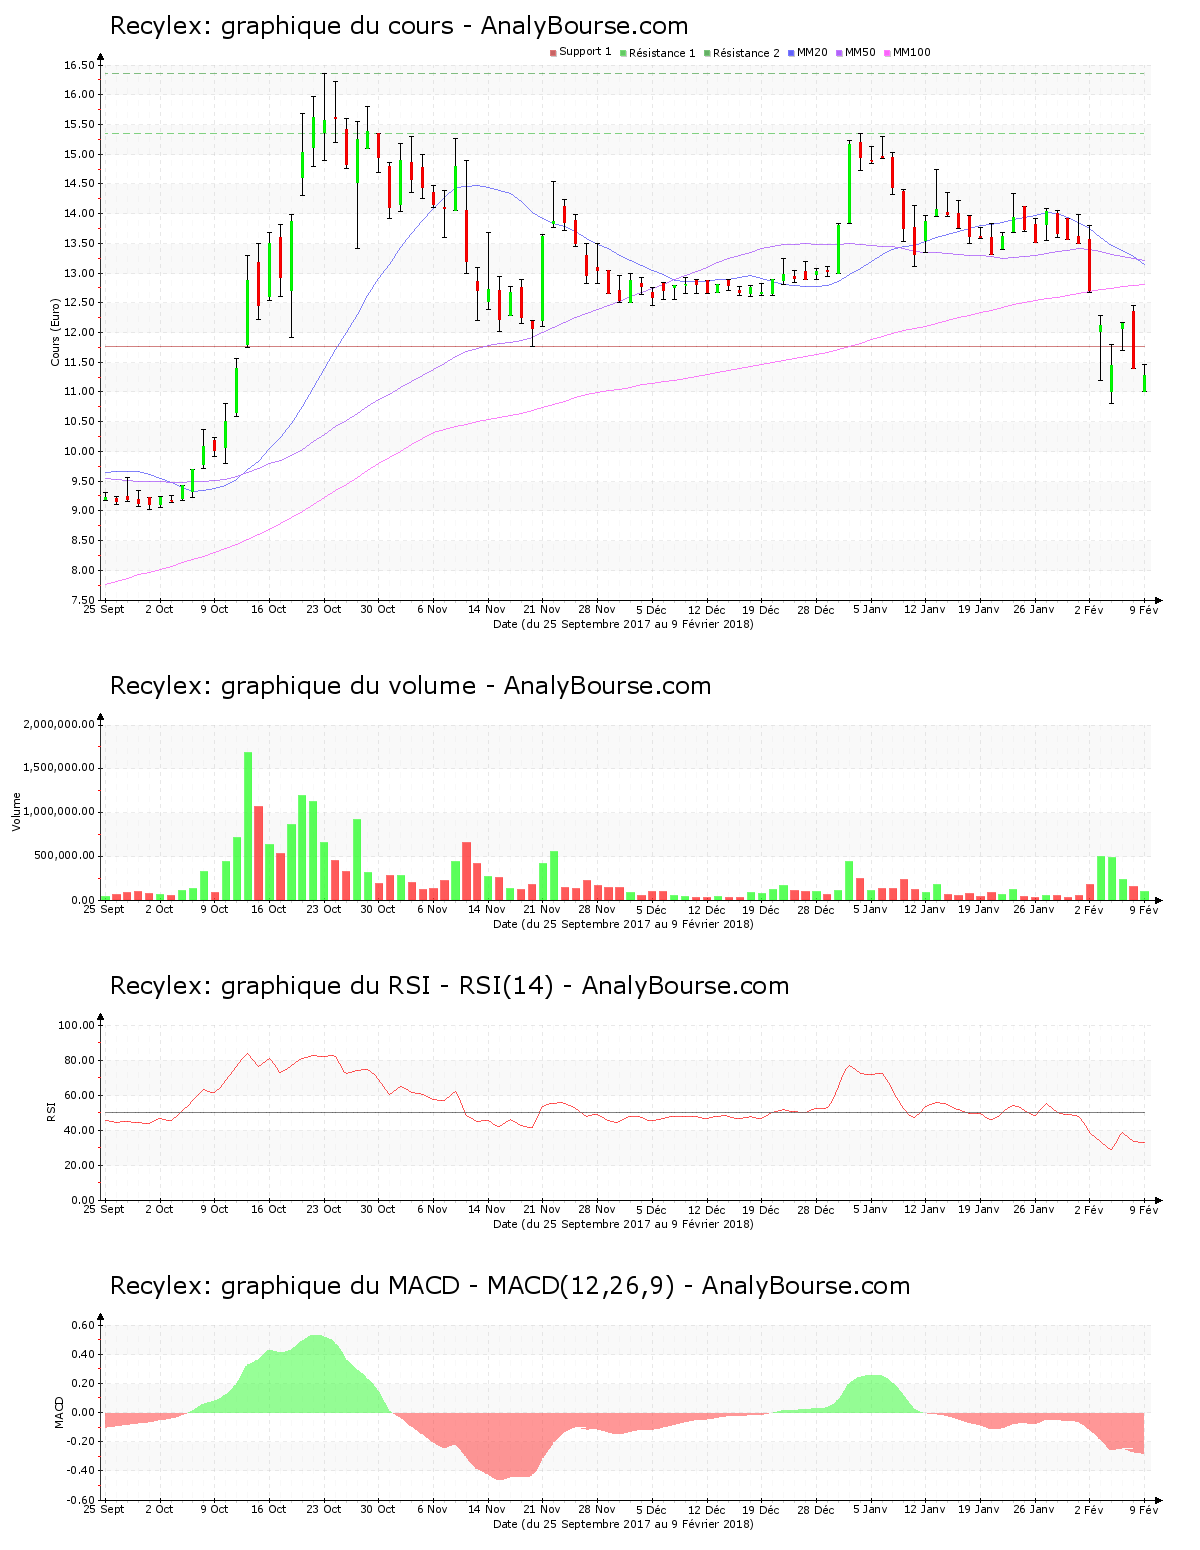The image size is (1200, 1550).
Task: Click the horizontal red support line on price chart
Action: click(x=627, y=347)
